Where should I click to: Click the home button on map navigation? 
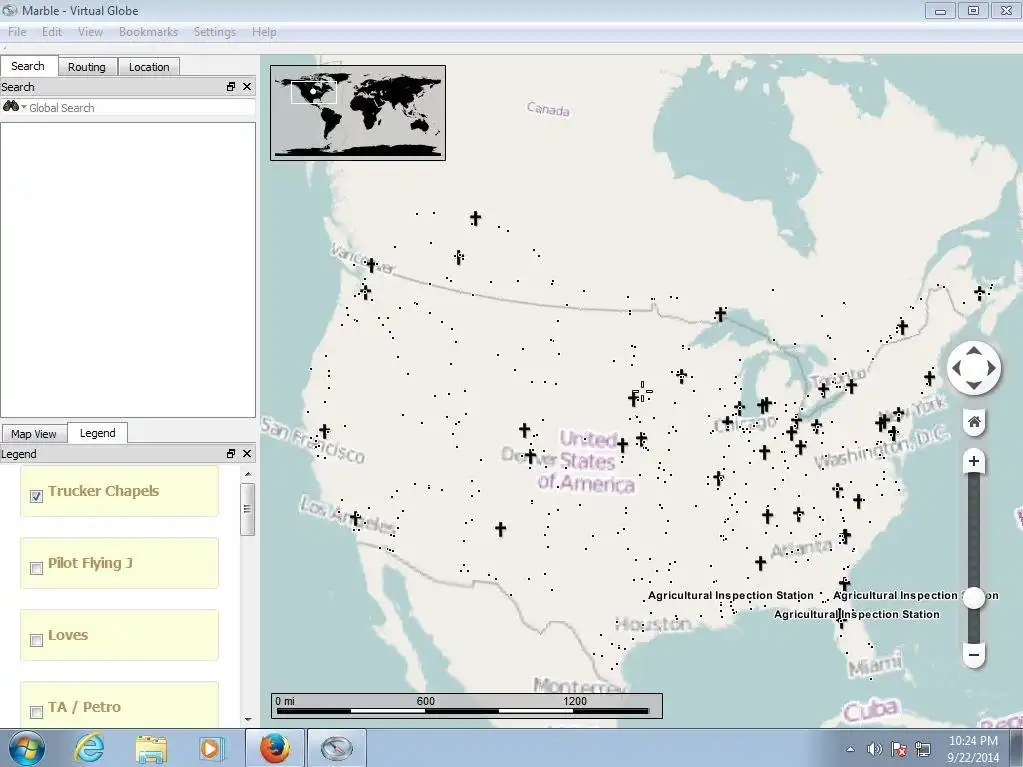[974, 422]
